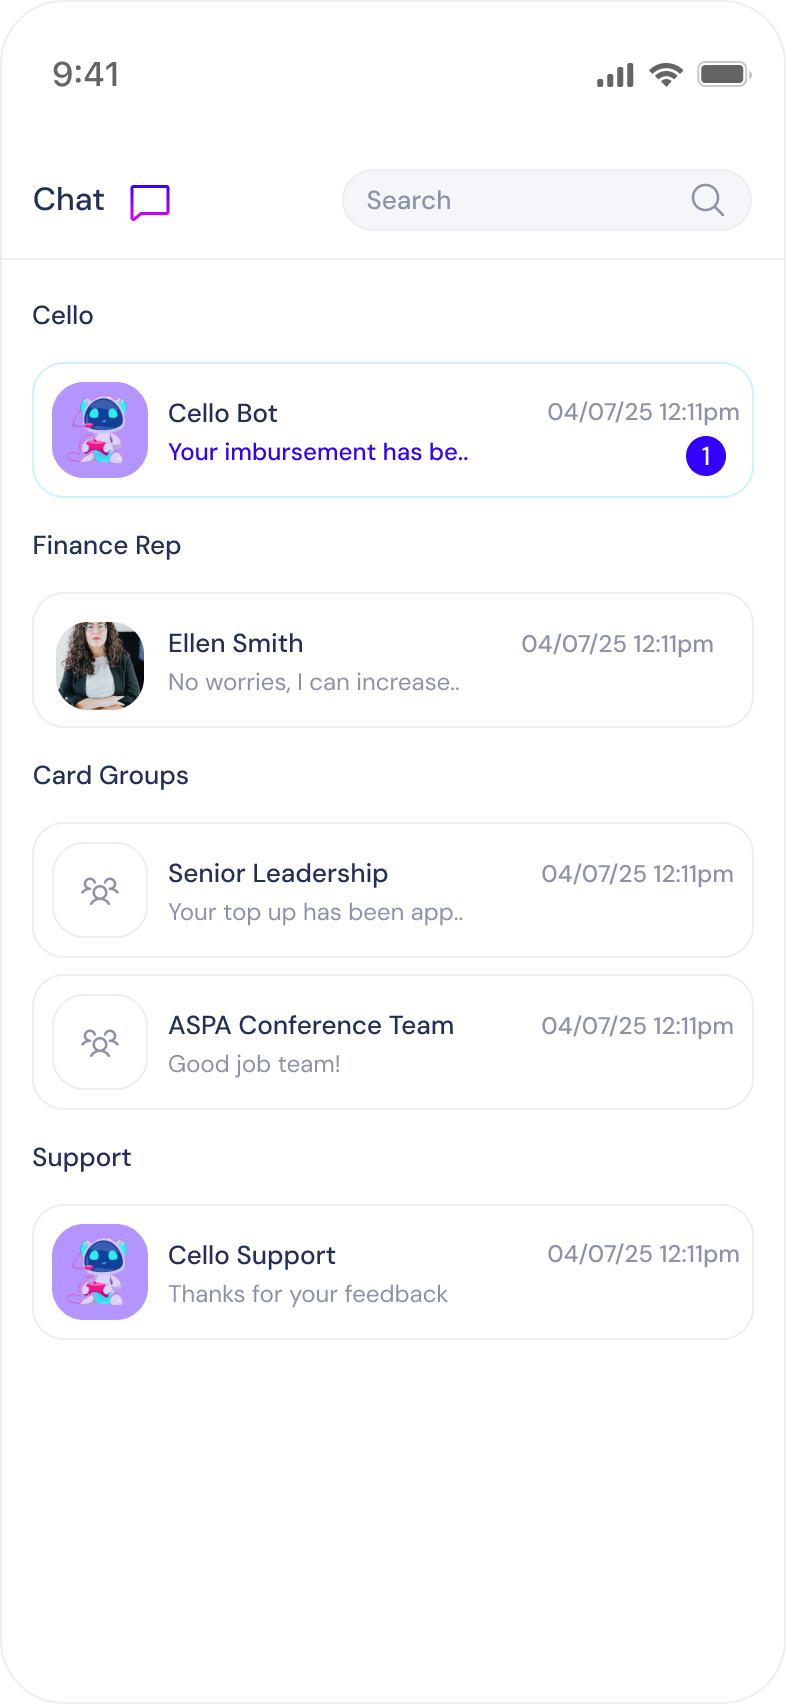
Task: Click the Cello Bot robot avatar
Action: [x=100, y=430]
